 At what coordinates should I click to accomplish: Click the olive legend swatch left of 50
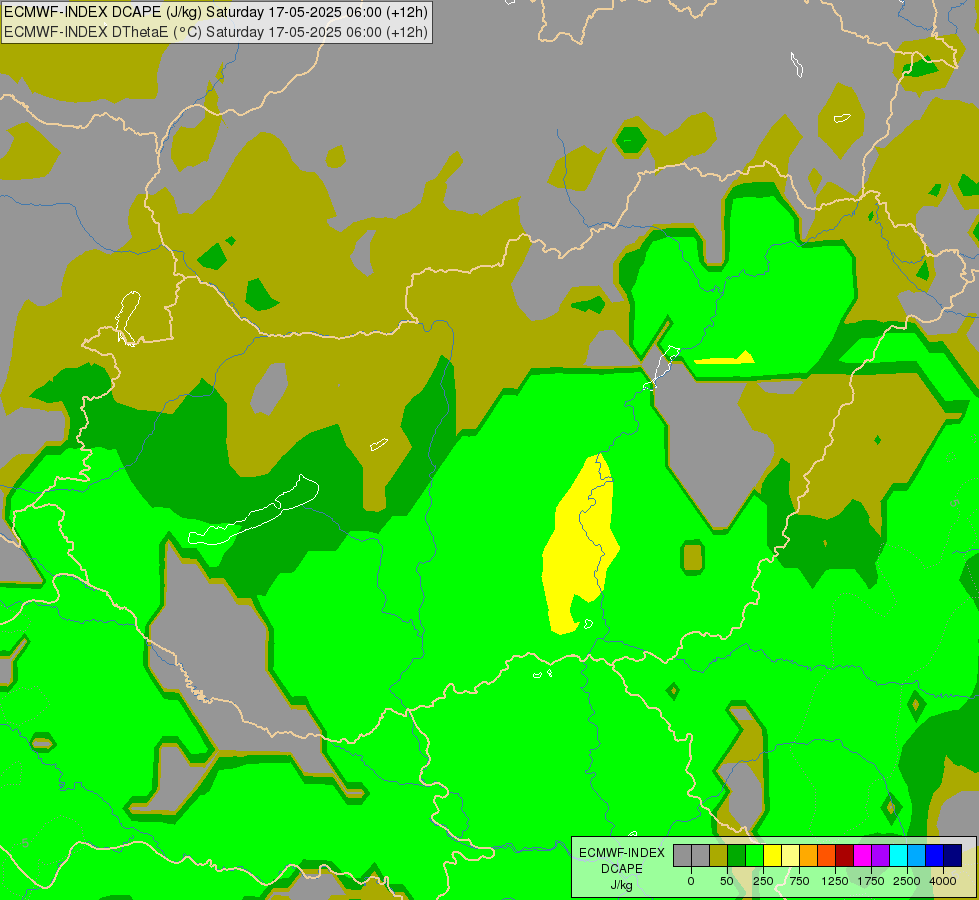[719, 855]
